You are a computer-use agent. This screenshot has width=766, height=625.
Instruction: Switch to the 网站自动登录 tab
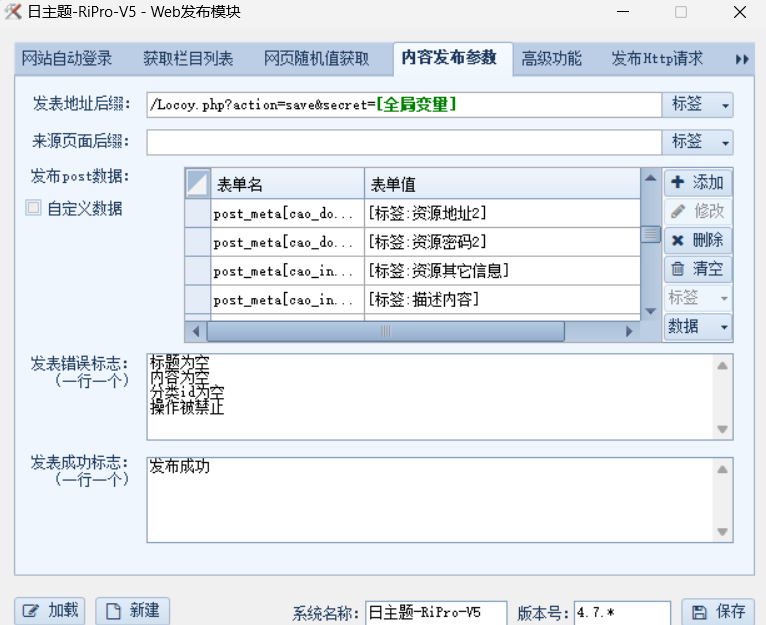pyautogui.click(x=67, y=59)
